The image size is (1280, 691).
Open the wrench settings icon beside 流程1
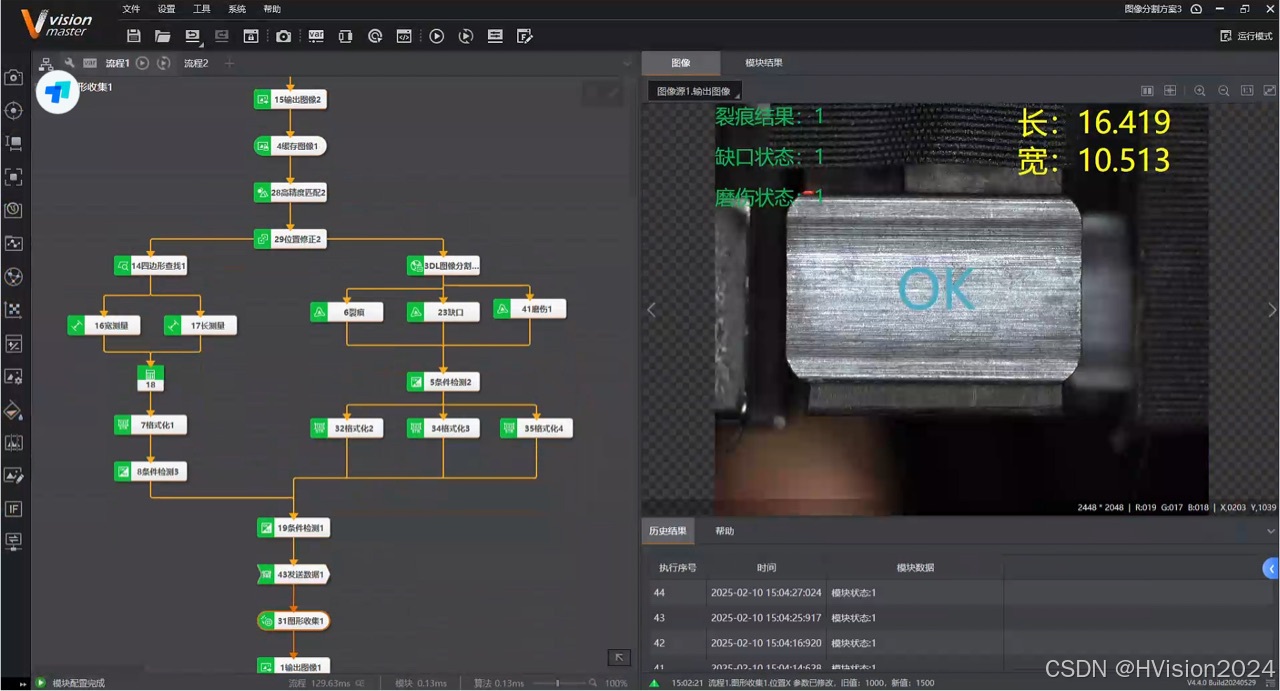pyautogui.click(x=69, y=63)
